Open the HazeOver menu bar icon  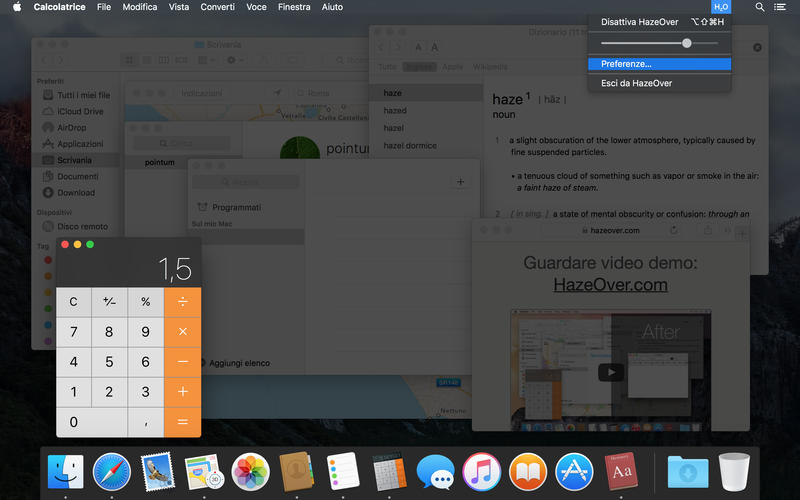[x=720, y=7]
